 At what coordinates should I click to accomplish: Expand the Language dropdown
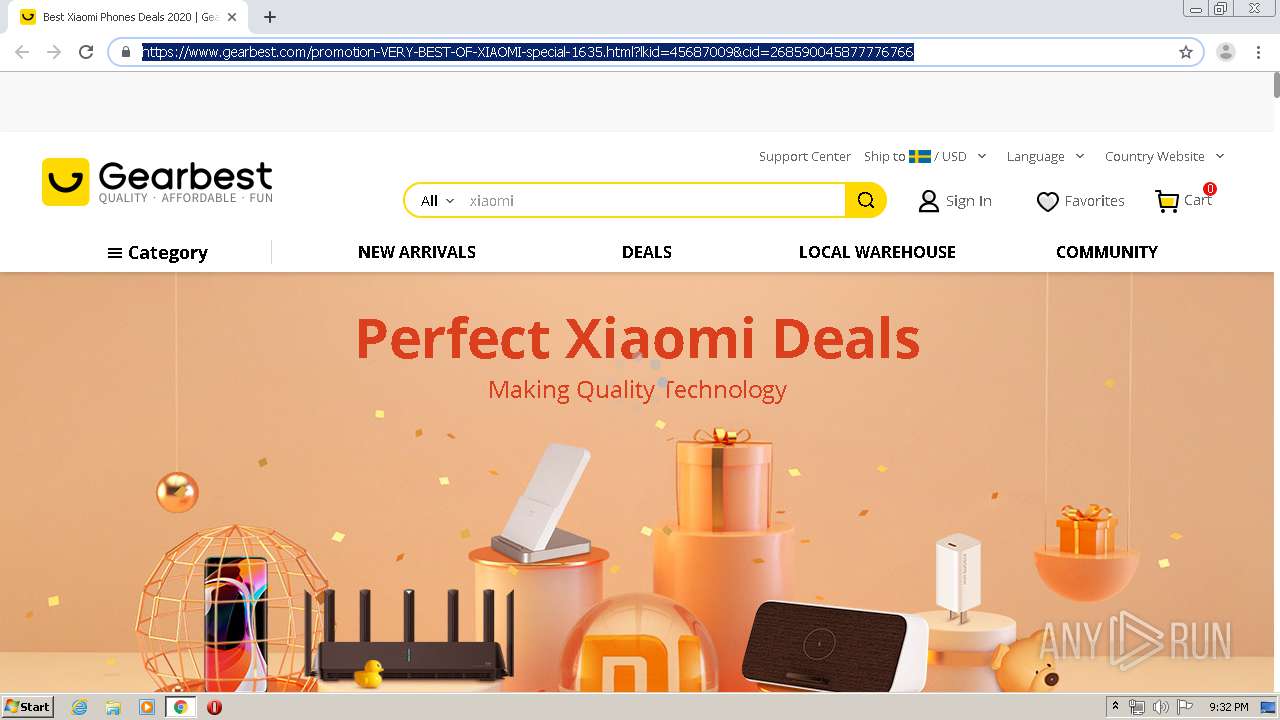(1045, 156)
